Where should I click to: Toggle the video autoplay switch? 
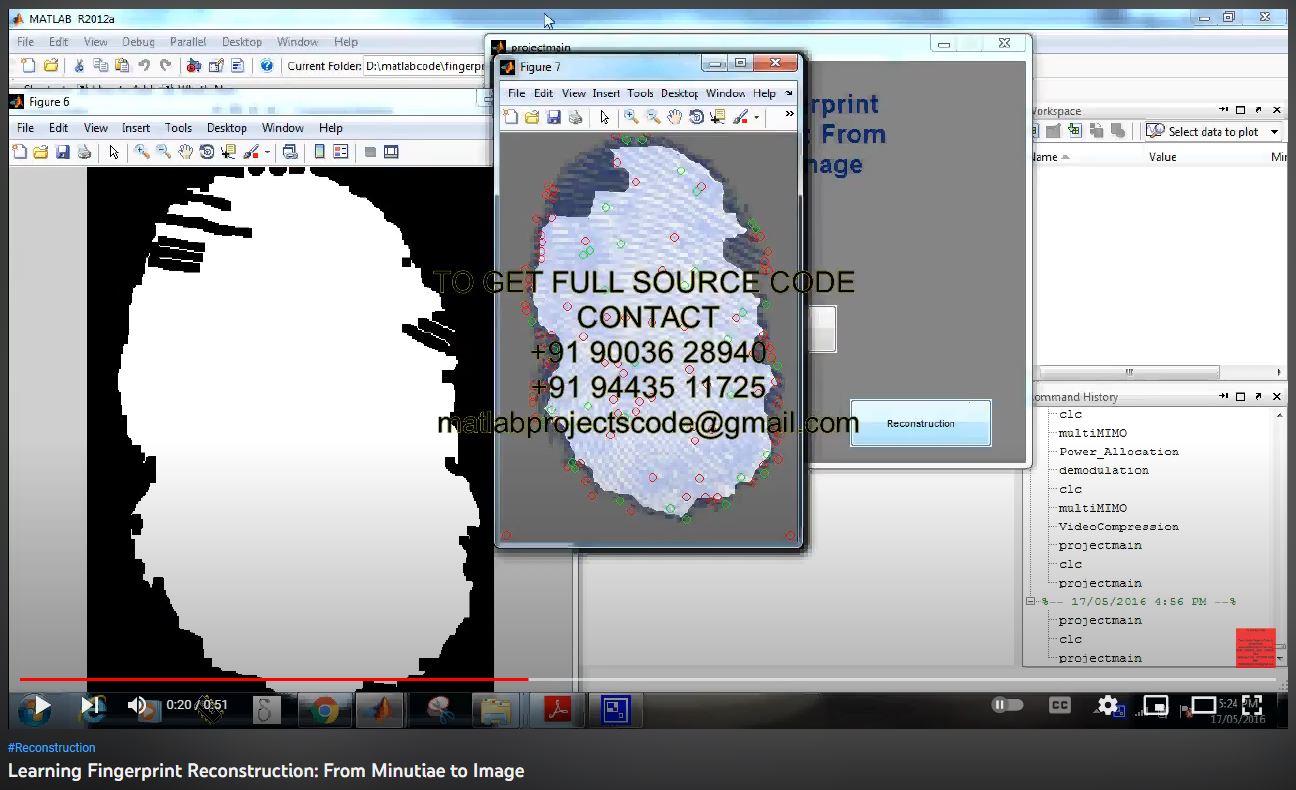click(1007, 705)
